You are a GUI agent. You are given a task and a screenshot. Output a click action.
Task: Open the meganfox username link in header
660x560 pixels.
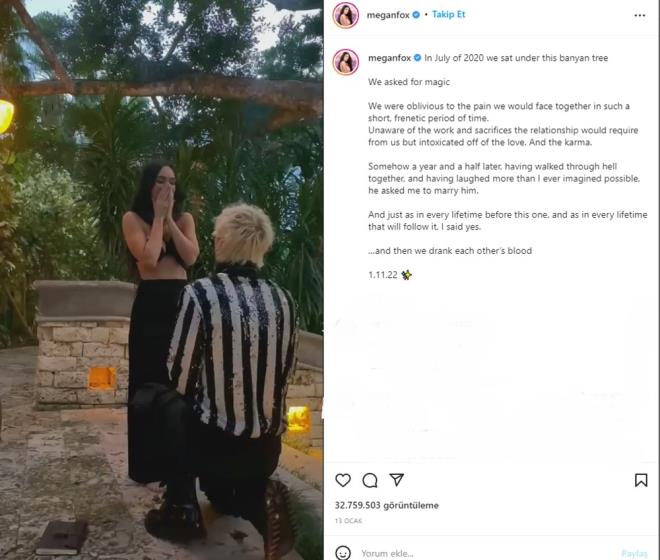[388, 15]
